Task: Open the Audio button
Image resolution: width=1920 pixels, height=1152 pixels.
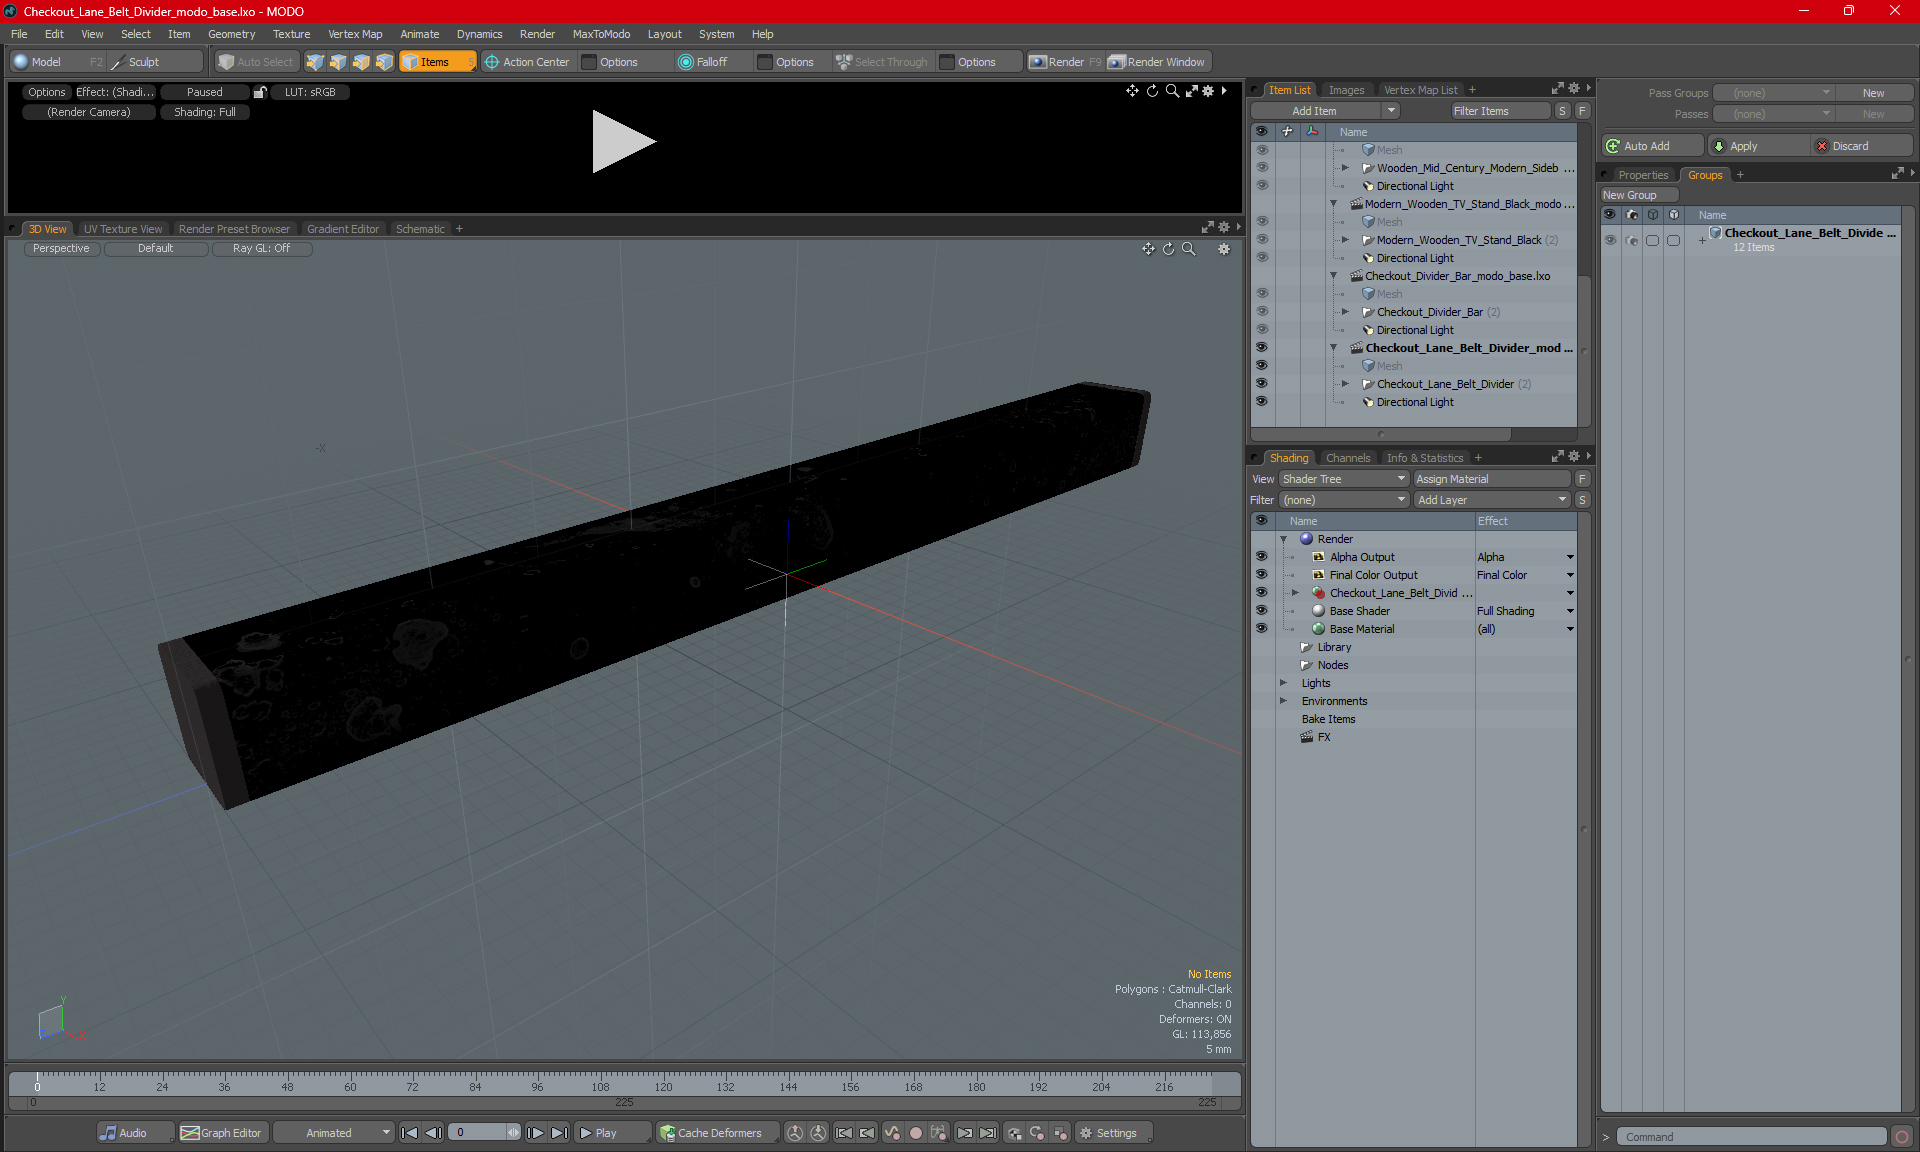Action: tap(135, 1133)
